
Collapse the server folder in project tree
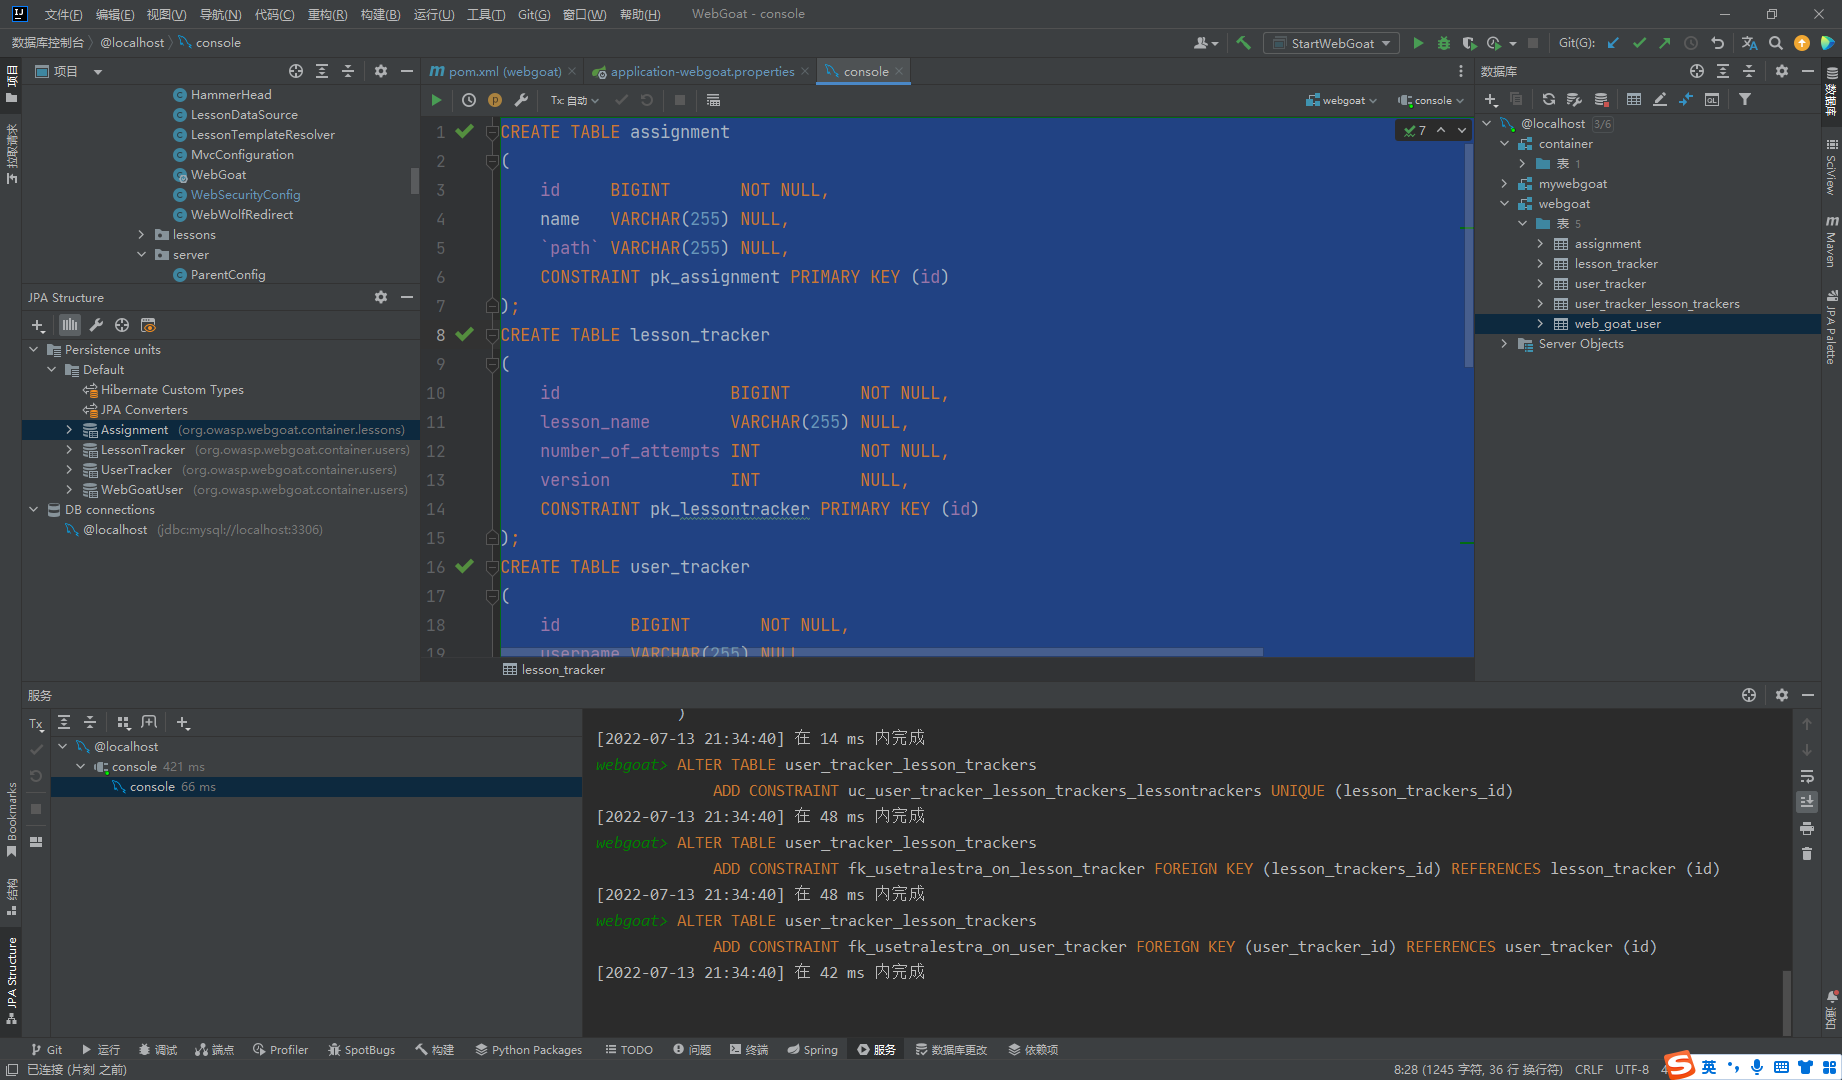pyautogui.click(x=141, y=255)
